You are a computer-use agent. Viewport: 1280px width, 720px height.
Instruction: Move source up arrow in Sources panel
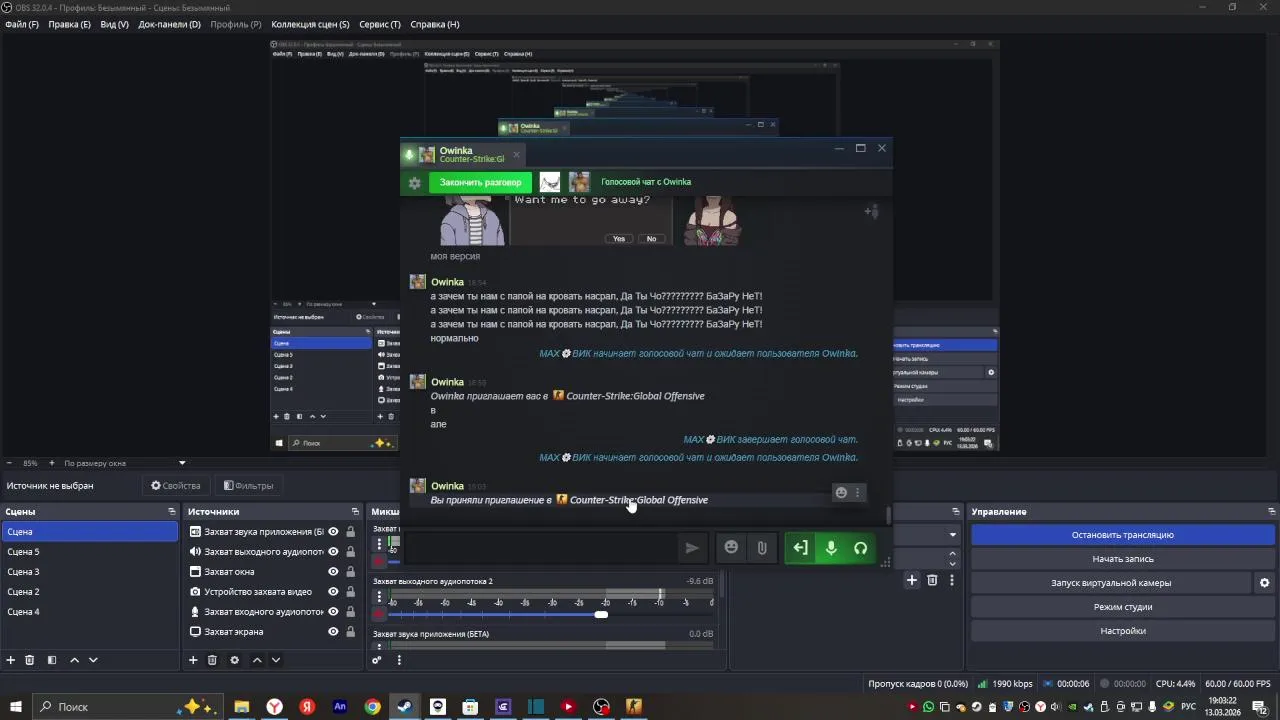tap(257, 660)
